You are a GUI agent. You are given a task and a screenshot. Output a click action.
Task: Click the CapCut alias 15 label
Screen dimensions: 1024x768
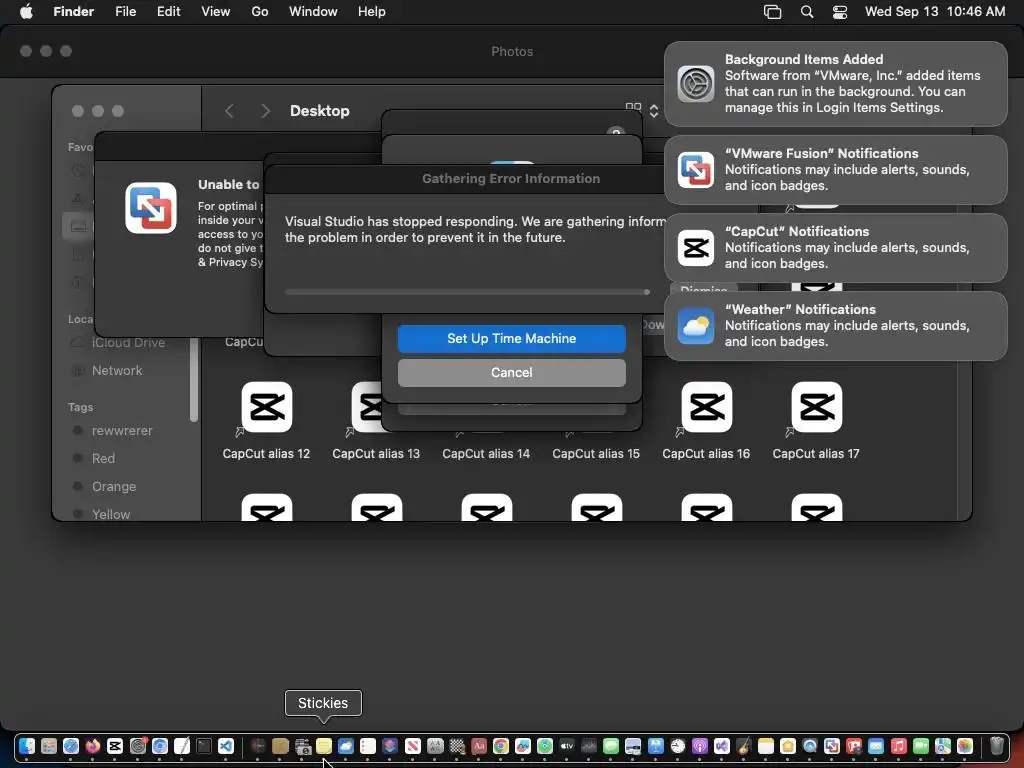[x=596, y=453]
